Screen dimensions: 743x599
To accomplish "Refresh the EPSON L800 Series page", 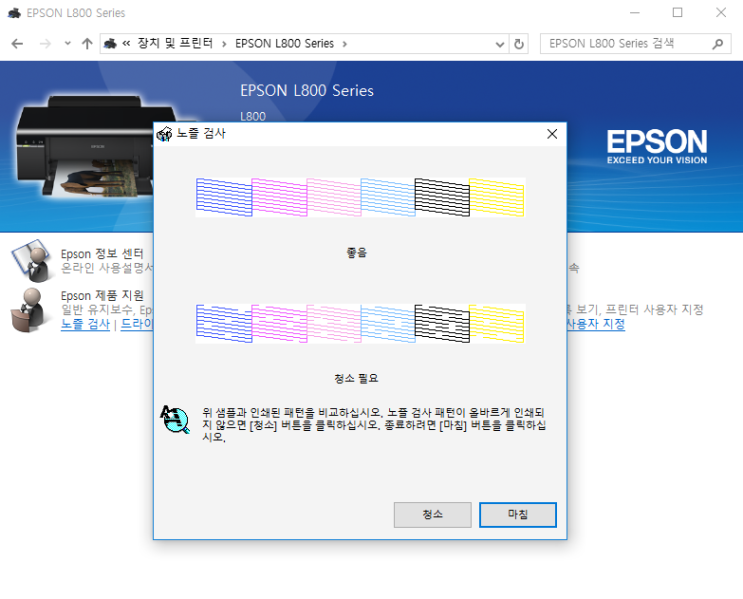I will pos(519,44).
